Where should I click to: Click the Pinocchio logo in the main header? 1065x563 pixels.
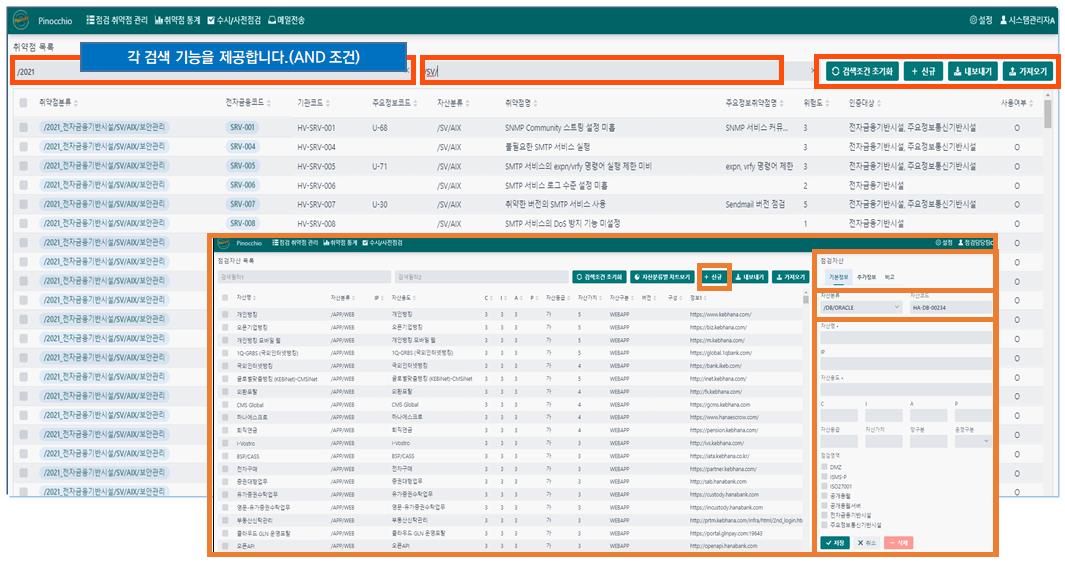pos(21,20)
